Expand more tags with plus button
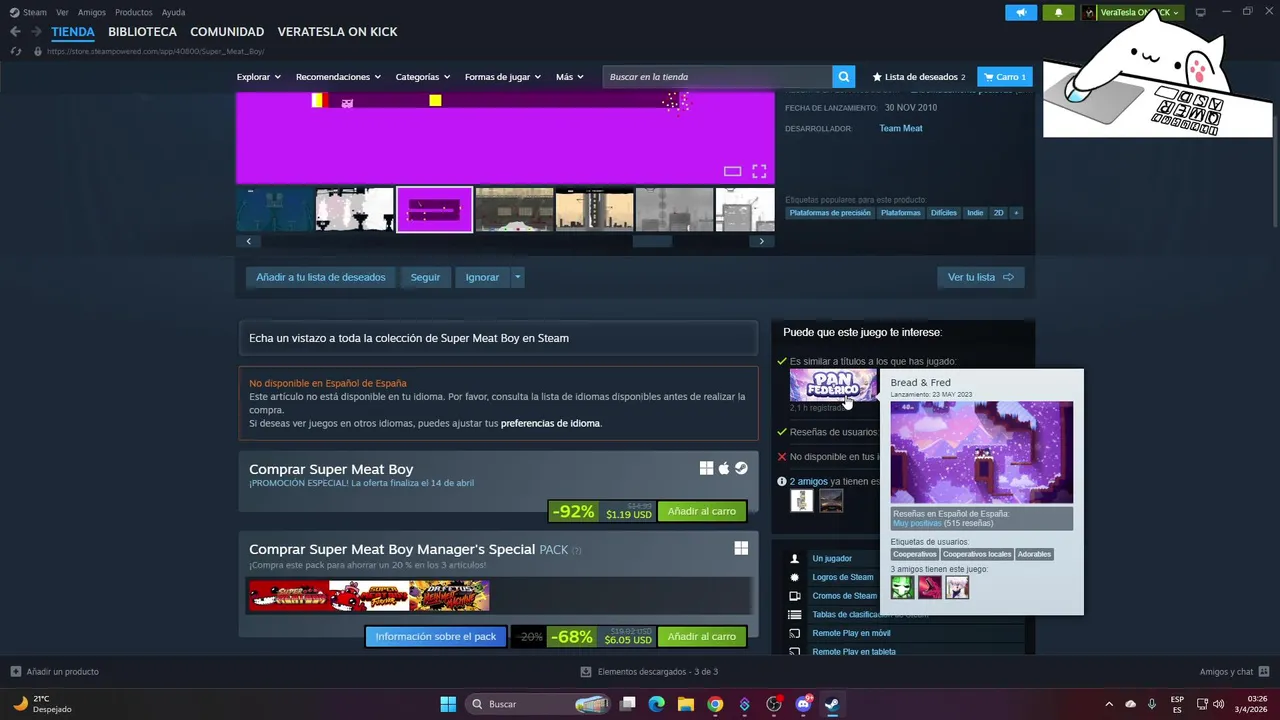 point(1016,213)
